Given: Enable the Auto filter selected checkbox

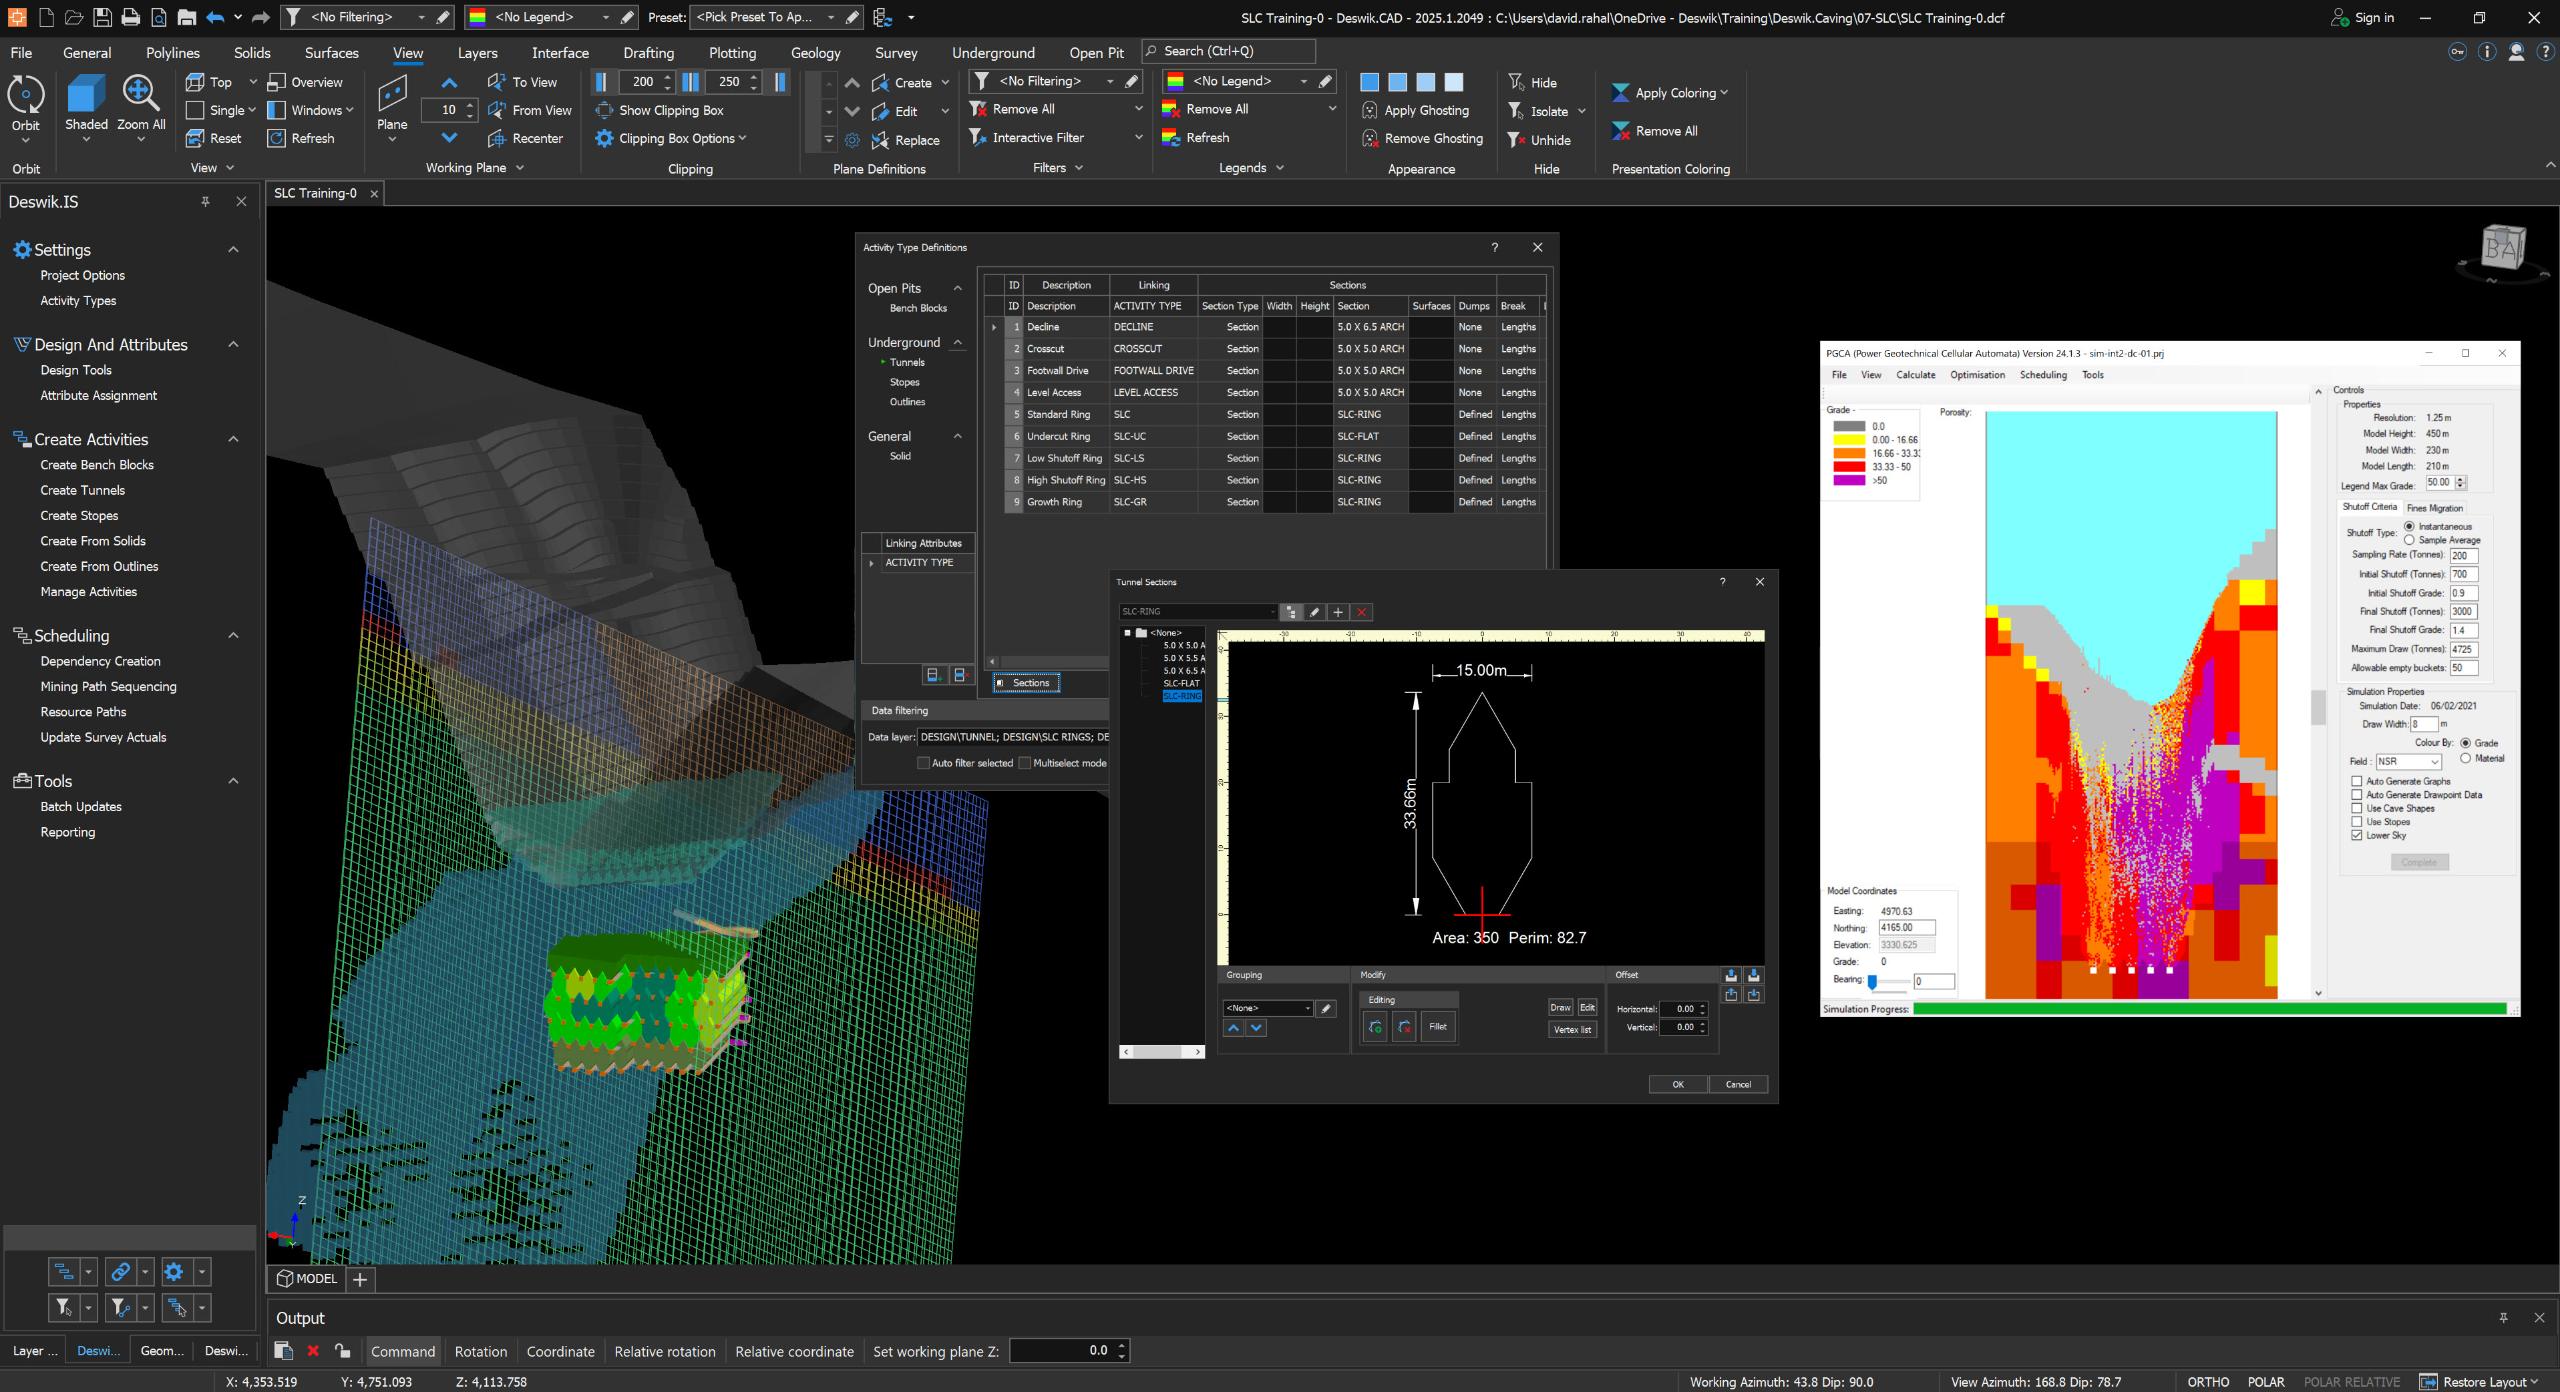Looking at the screenshot, I should [923, 763].
